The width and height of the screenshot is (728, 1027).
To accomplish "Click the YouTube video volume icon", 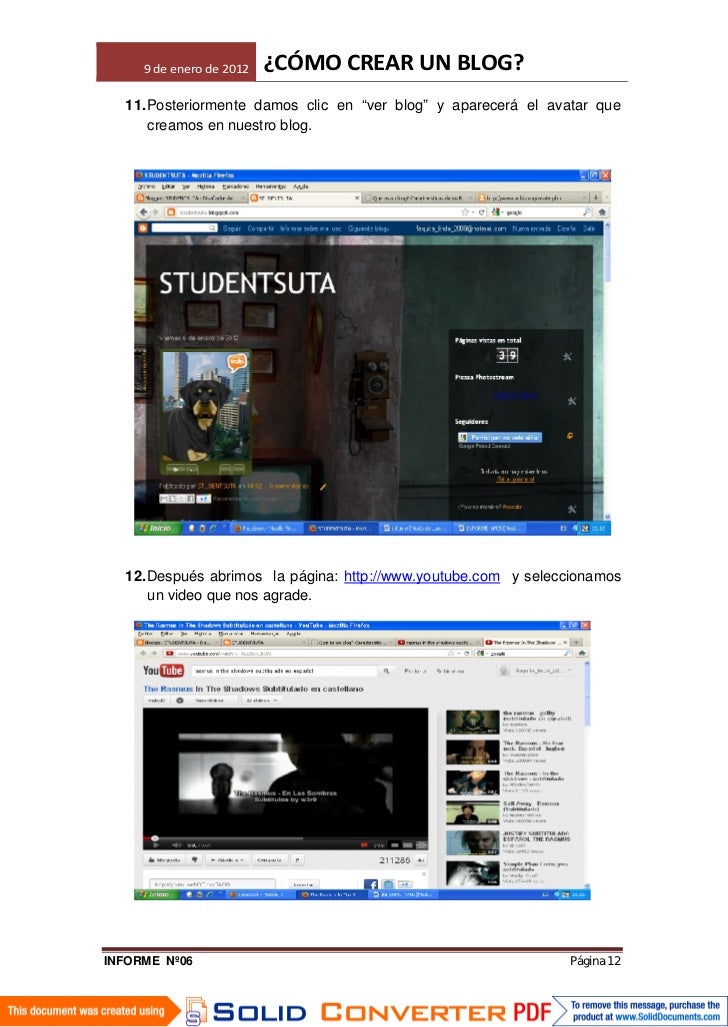I will [176, 845].
